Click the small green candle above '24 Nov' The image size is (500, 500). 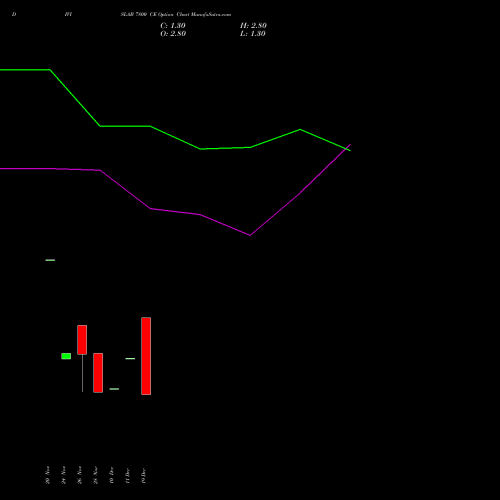click(66, 356)
